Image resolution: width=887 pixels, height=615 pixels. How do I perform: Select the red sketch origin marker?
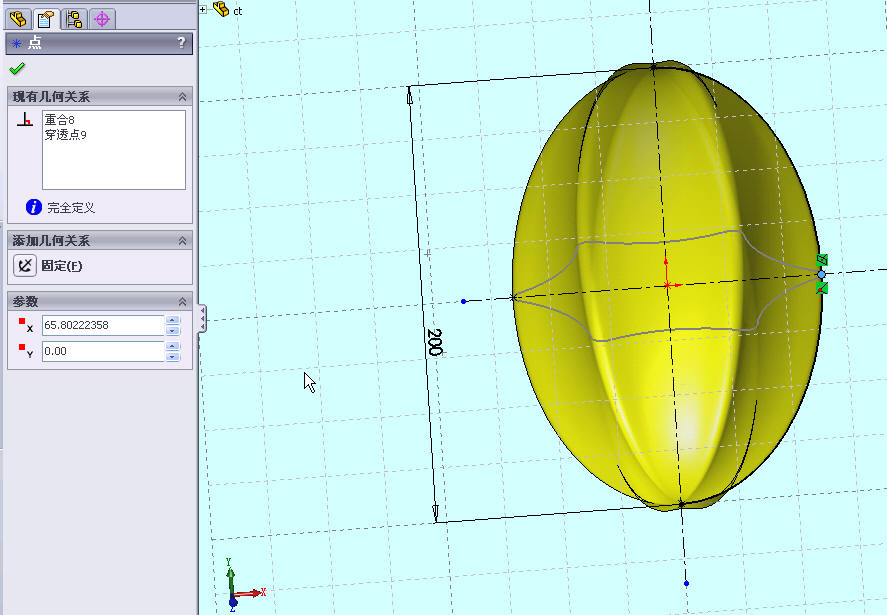point(668,285)
